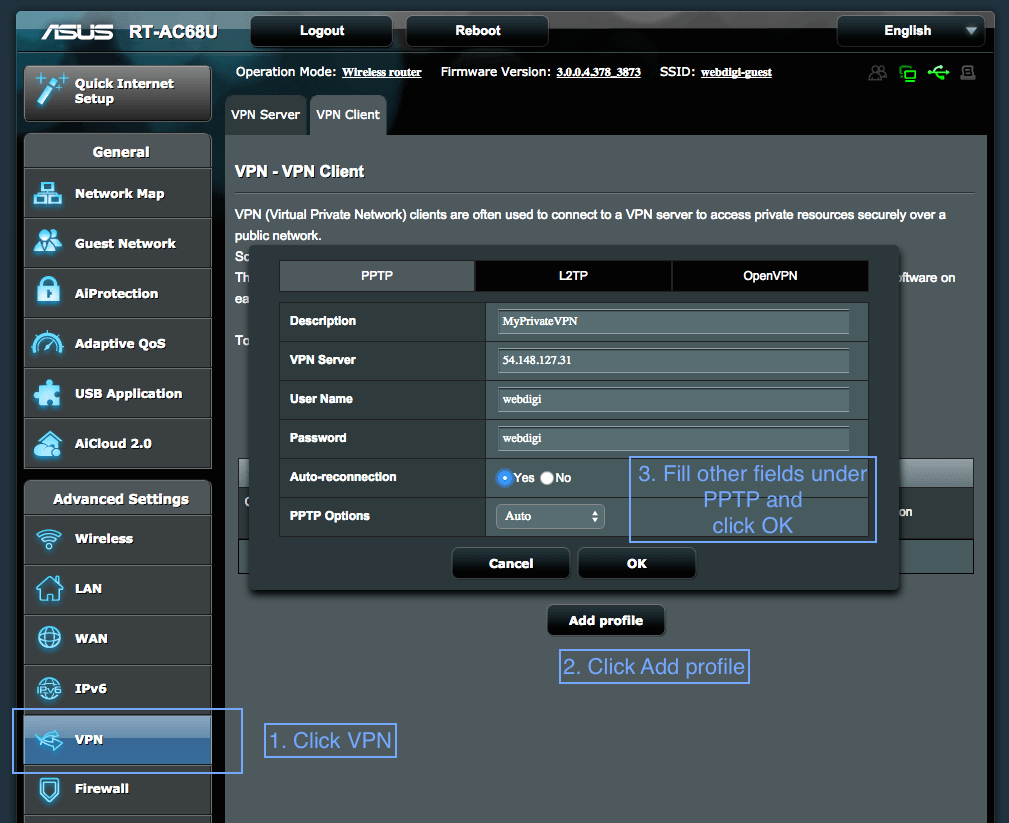
Task: Switch to the L2TP tab
Action: click(573, 275)
